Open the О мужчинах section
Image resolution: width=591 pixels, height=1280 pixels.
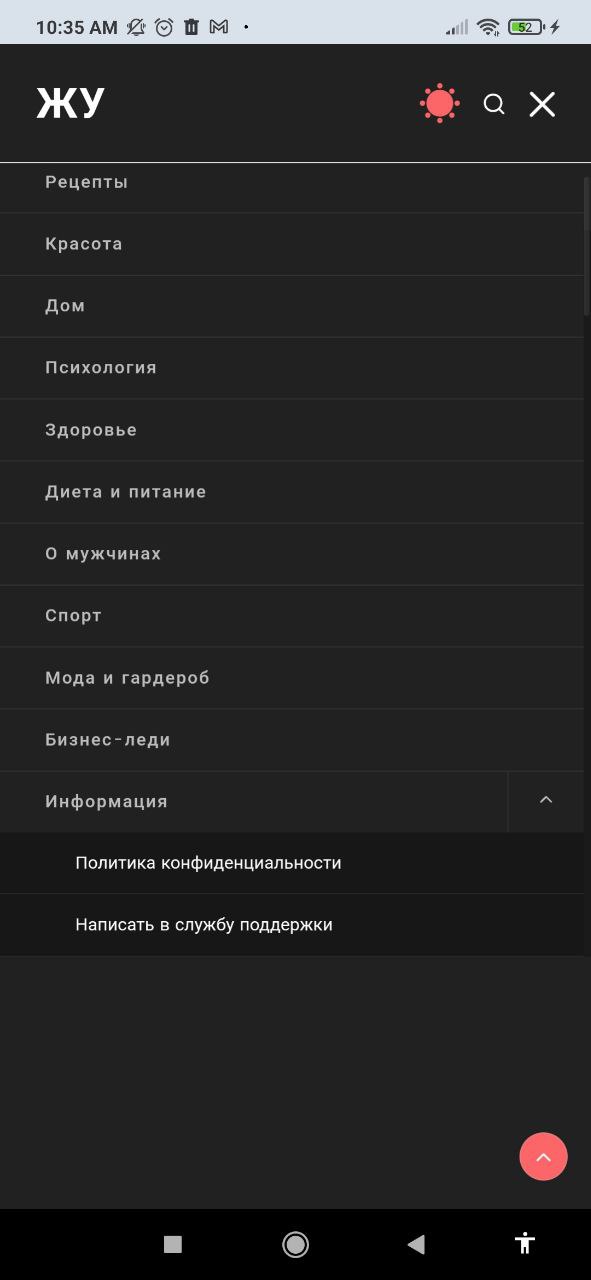click(x=292, y=554)
